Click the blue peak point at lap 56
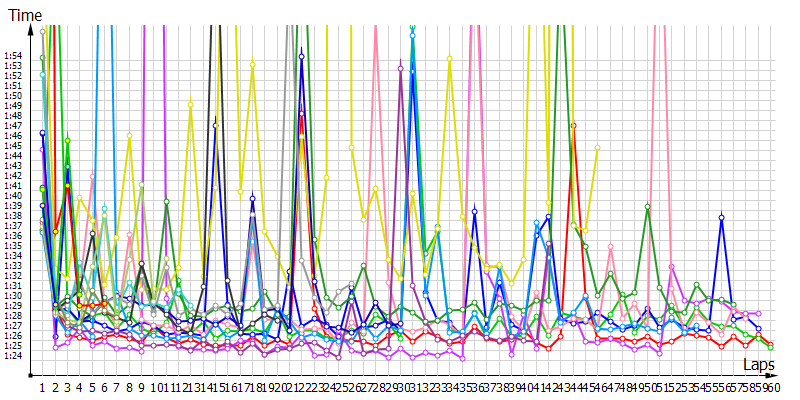800x400 pixels. 721,217
